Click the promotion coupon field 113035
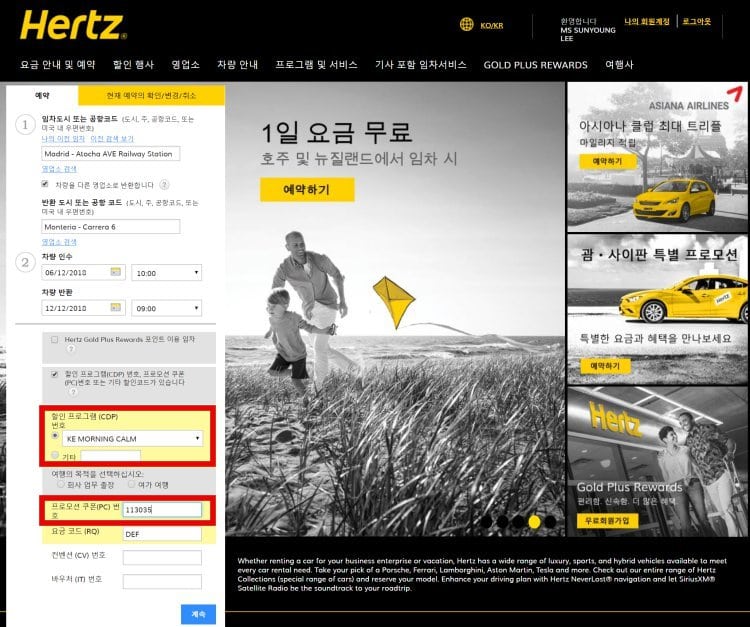The image size is (750, 627). pyautogui.click(x=162, y=510)
